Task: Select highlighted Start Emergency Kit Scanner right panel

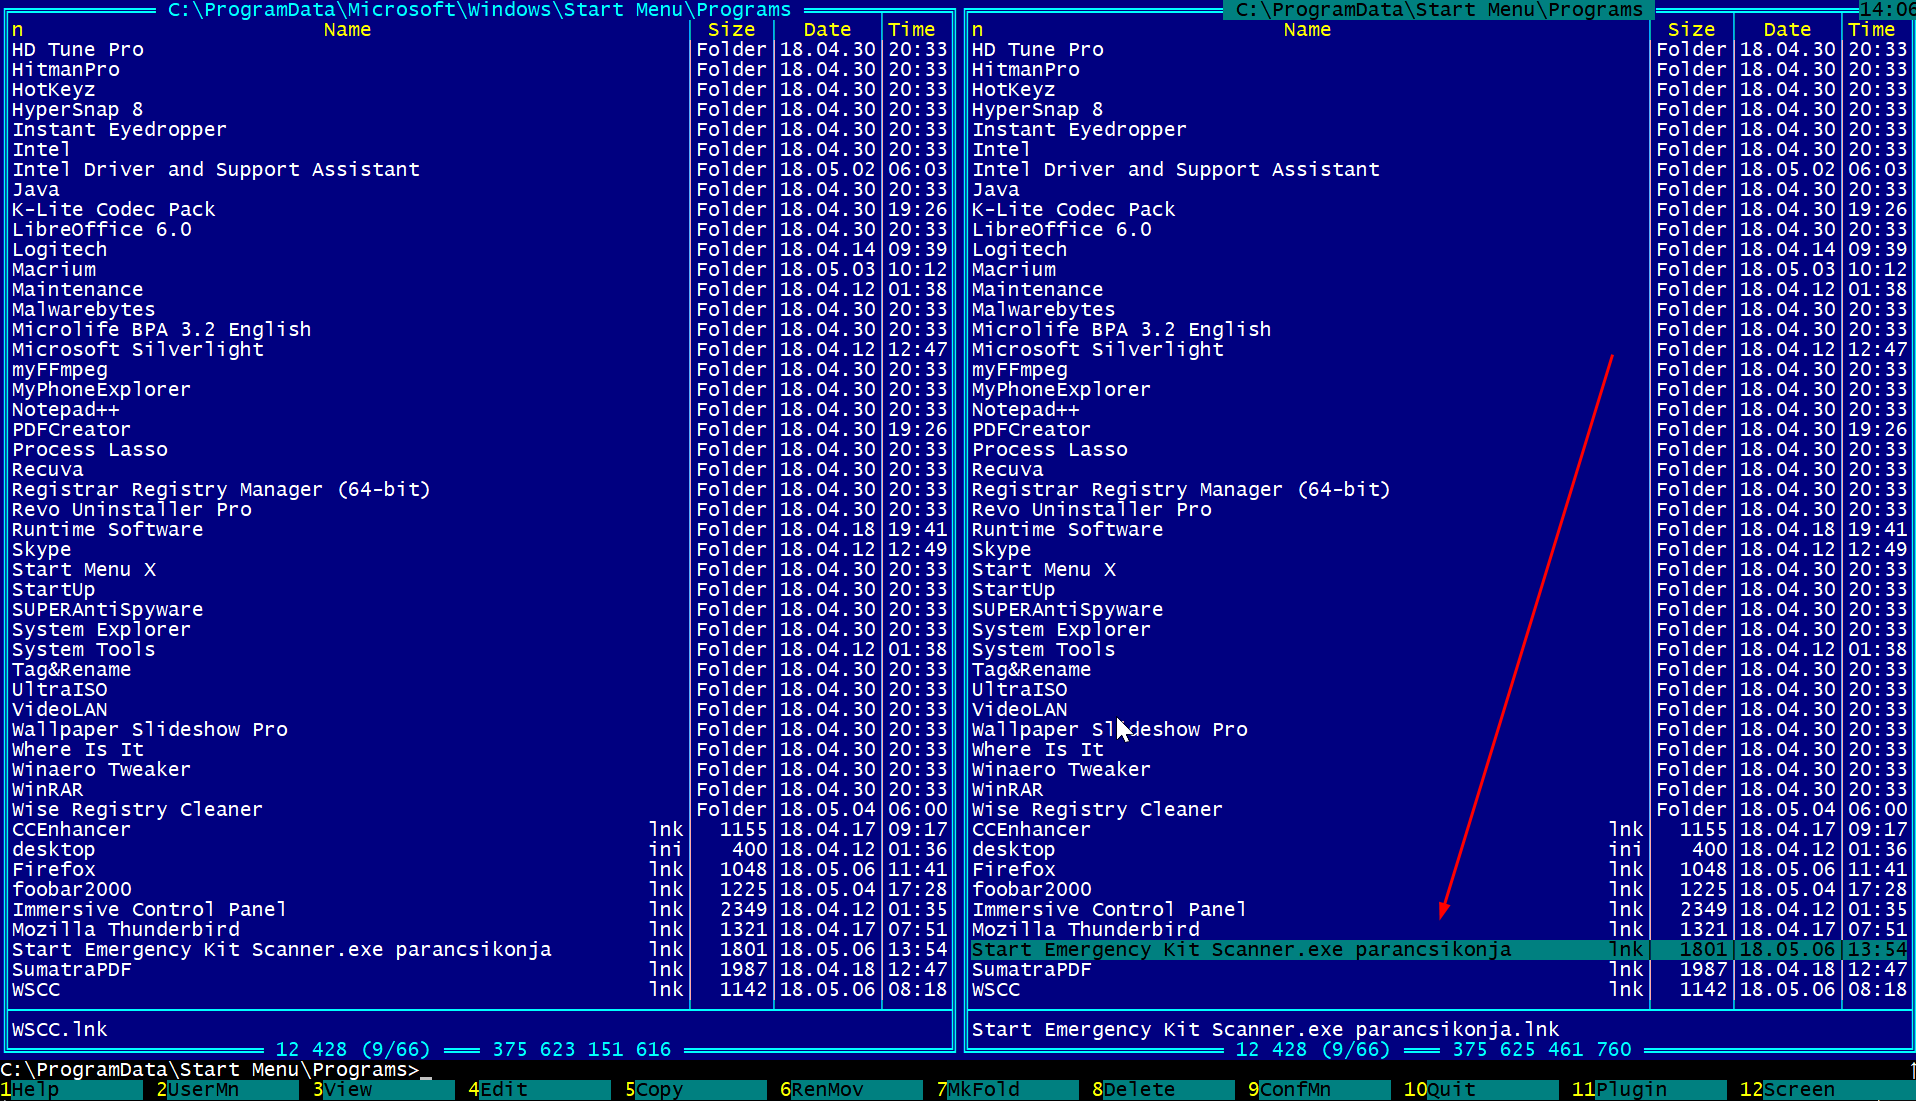Action: coord(1439,950)
